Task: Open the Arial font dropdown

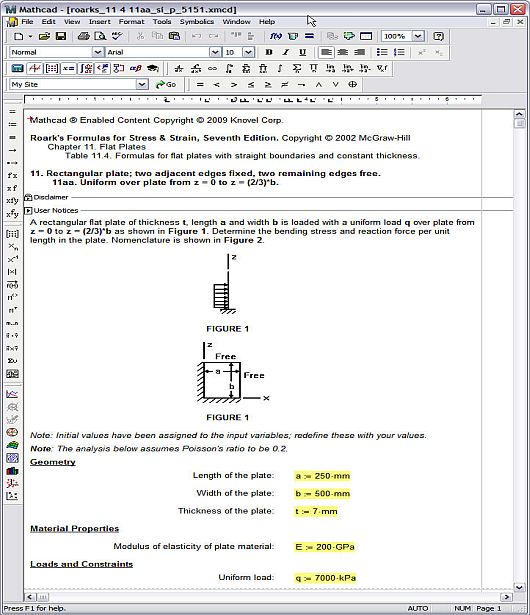Action: tap(215, 52)
